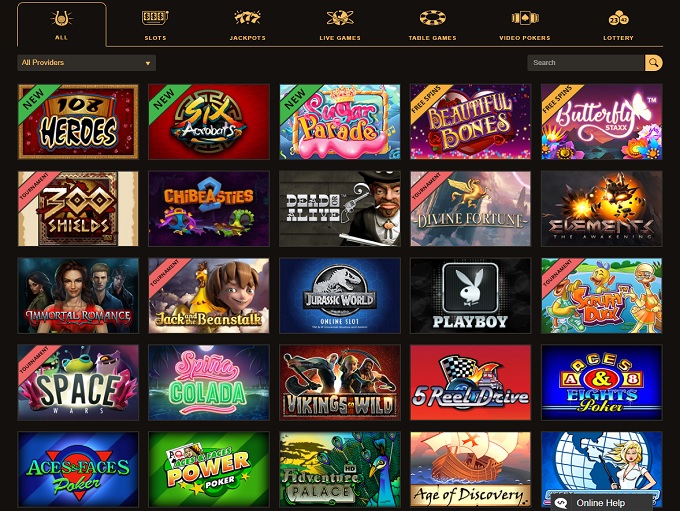Screen dimensions: 680x511
Task: Open the Online Help chat widget
Action: 602,502
